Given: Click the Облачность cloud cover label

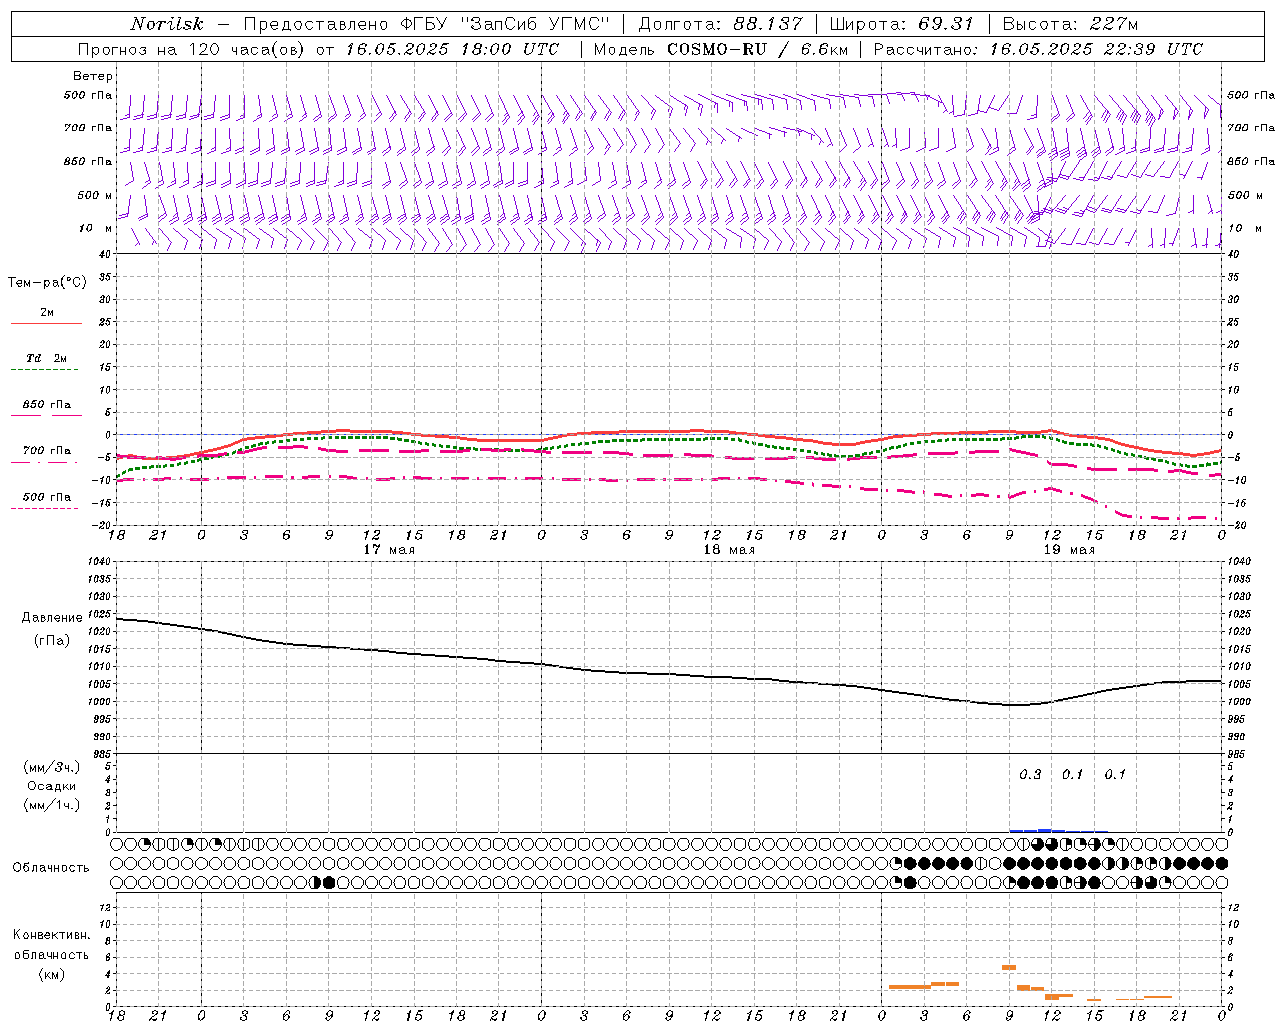Looking at the screenshot, I should [x=51, y=868].
